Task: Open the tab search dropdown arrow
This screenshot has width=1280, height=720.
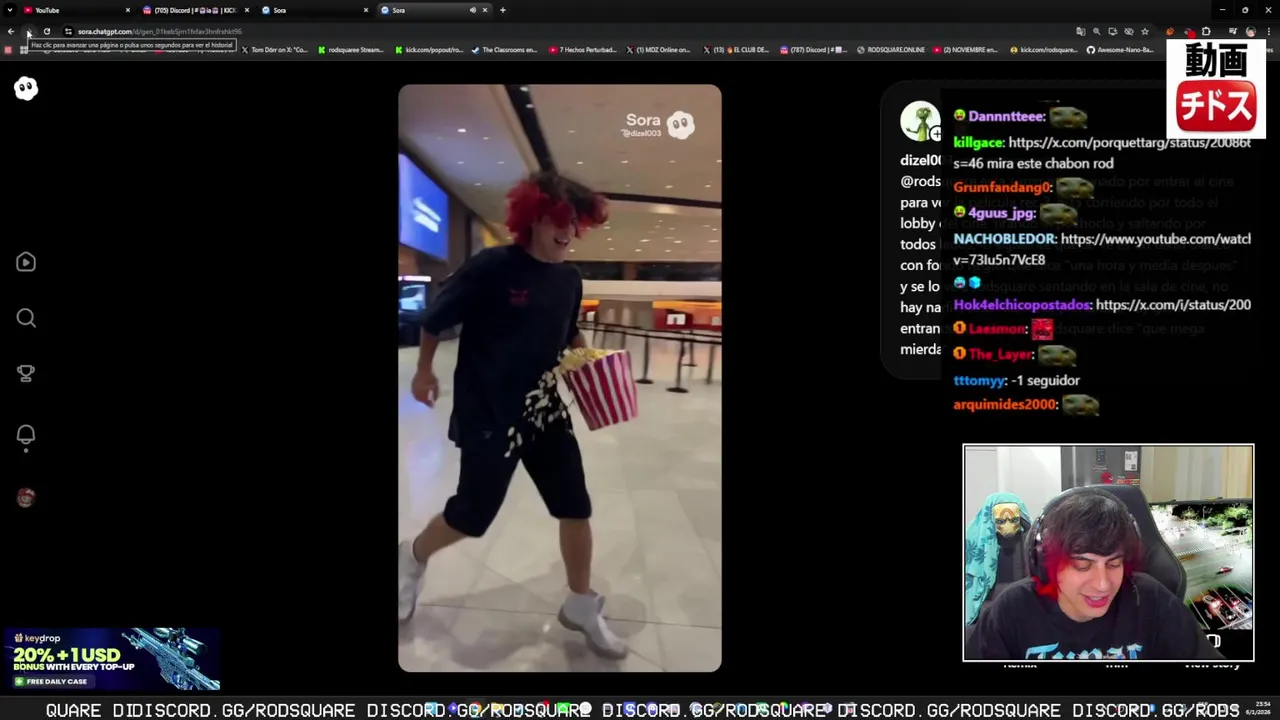Action: click(x=10, y=10)
